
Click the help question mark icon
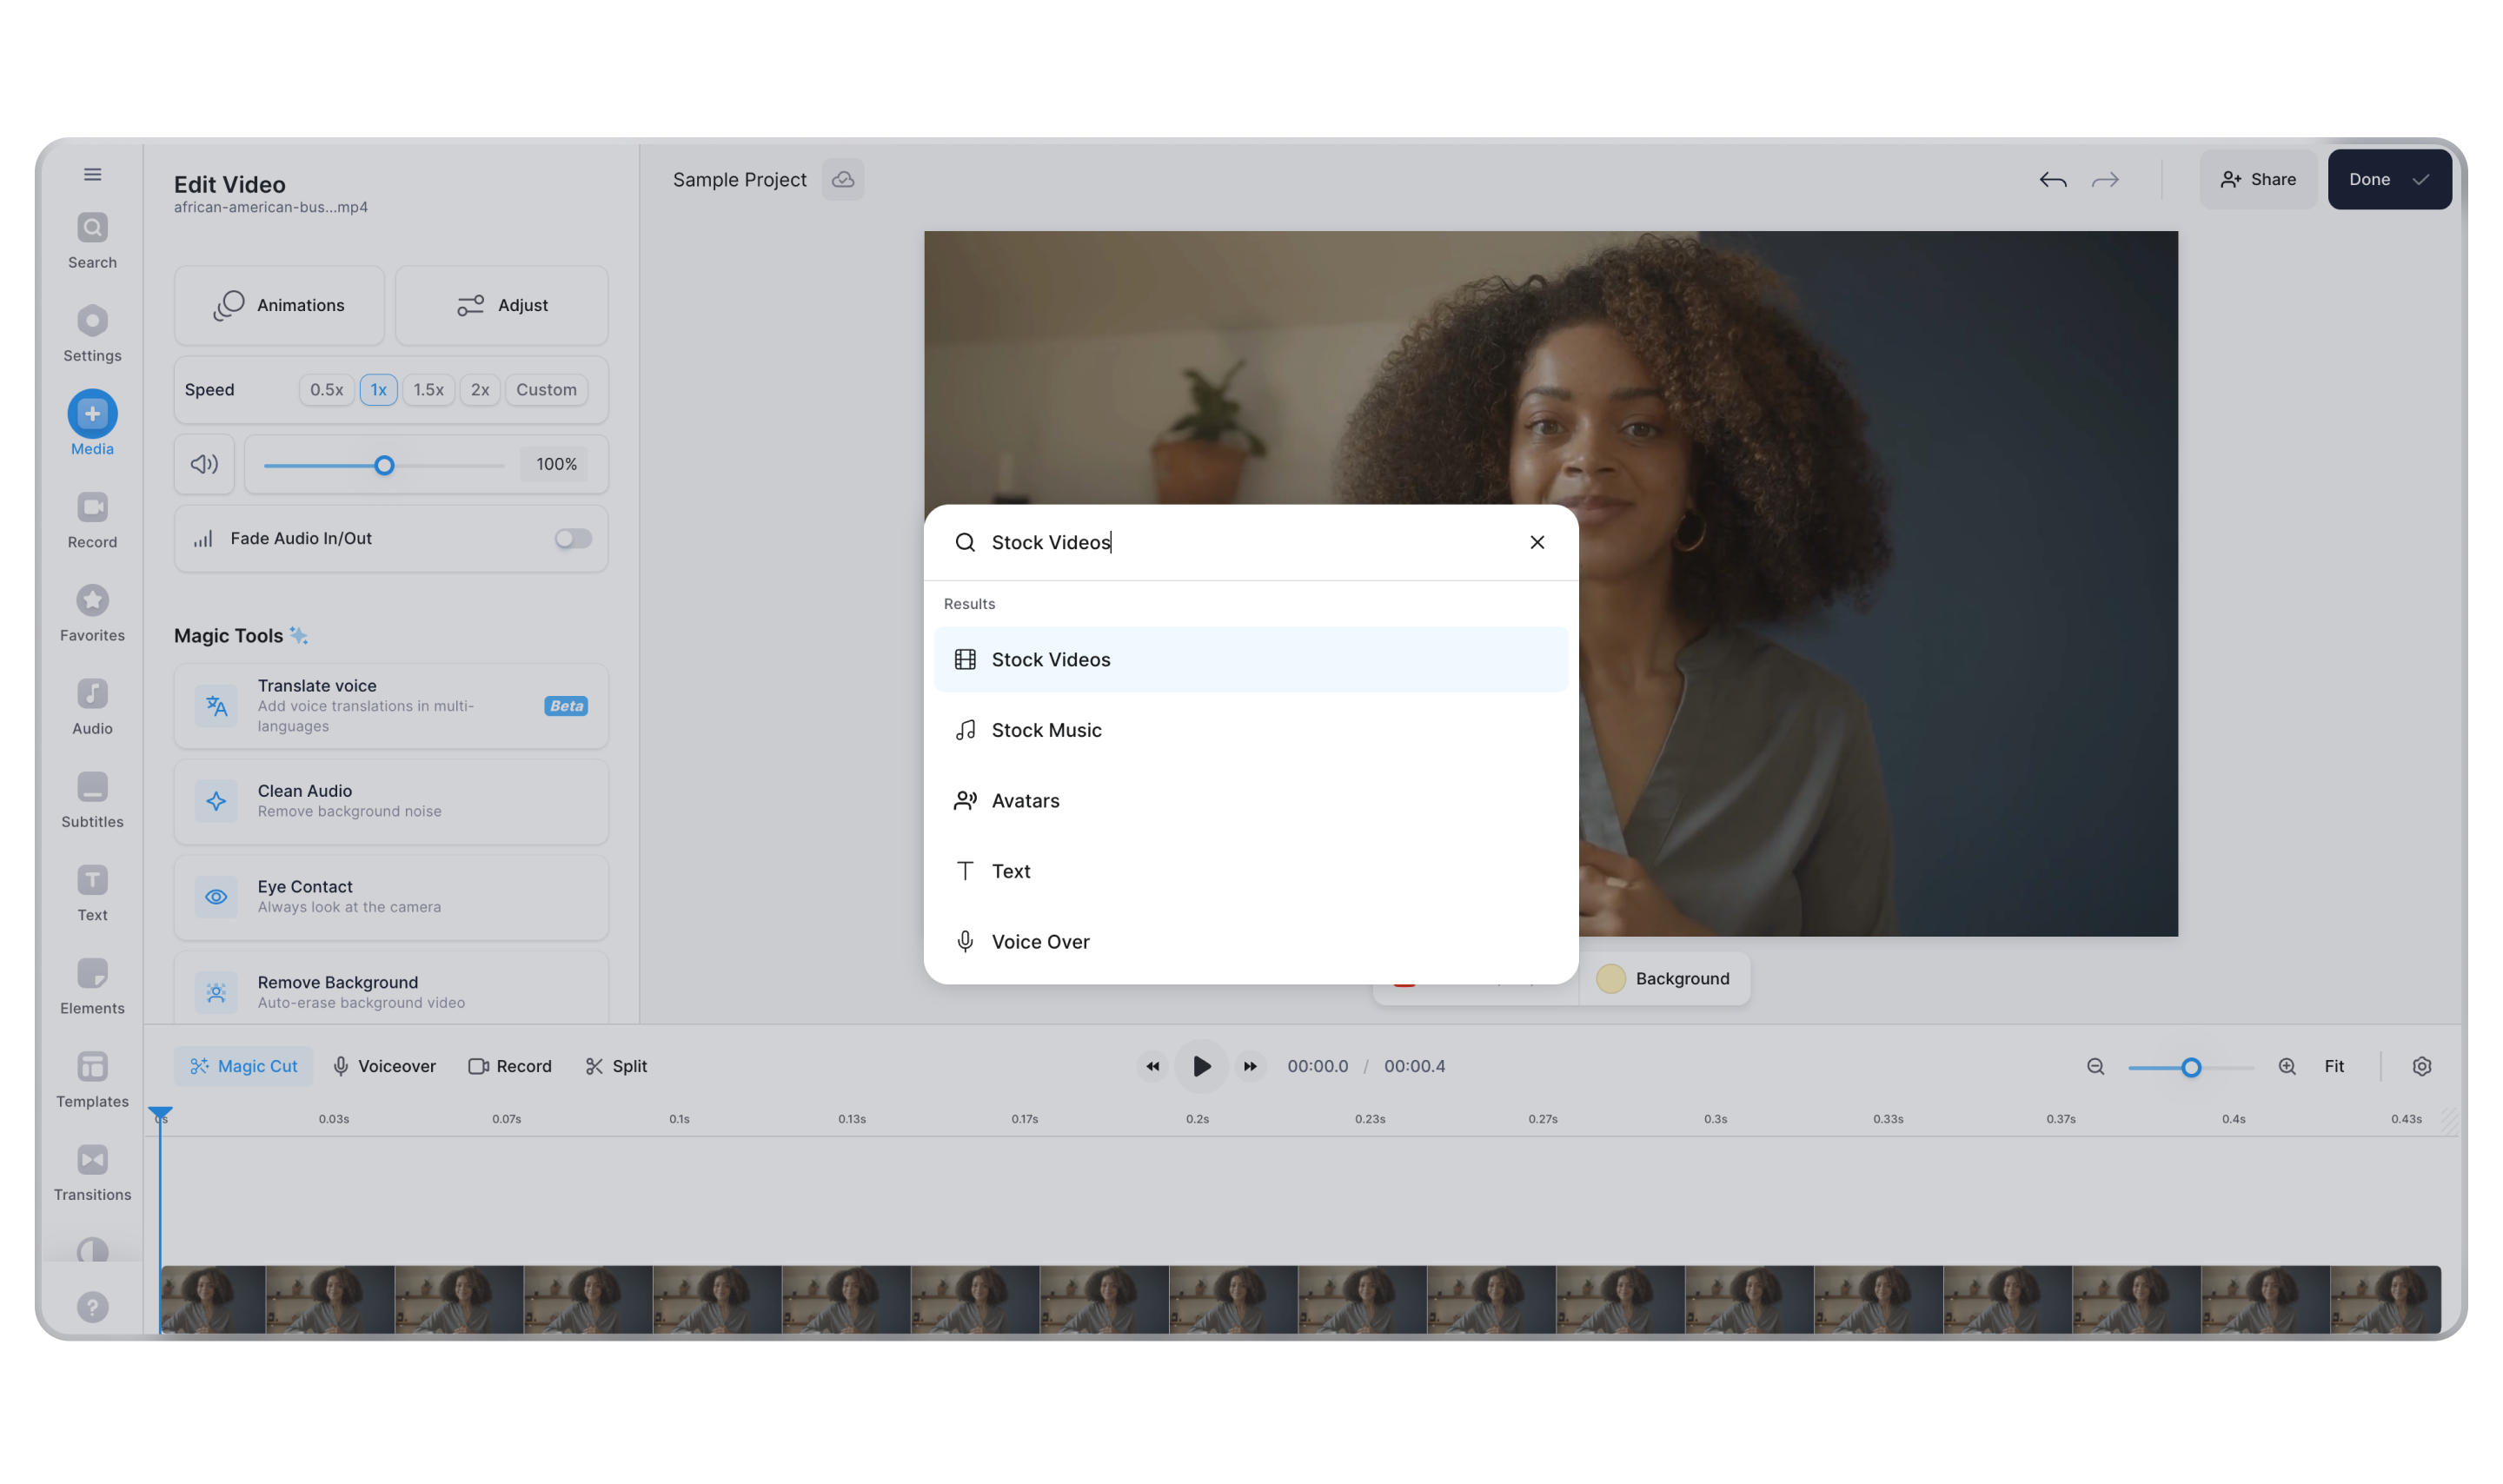(x=92, y=1307)
